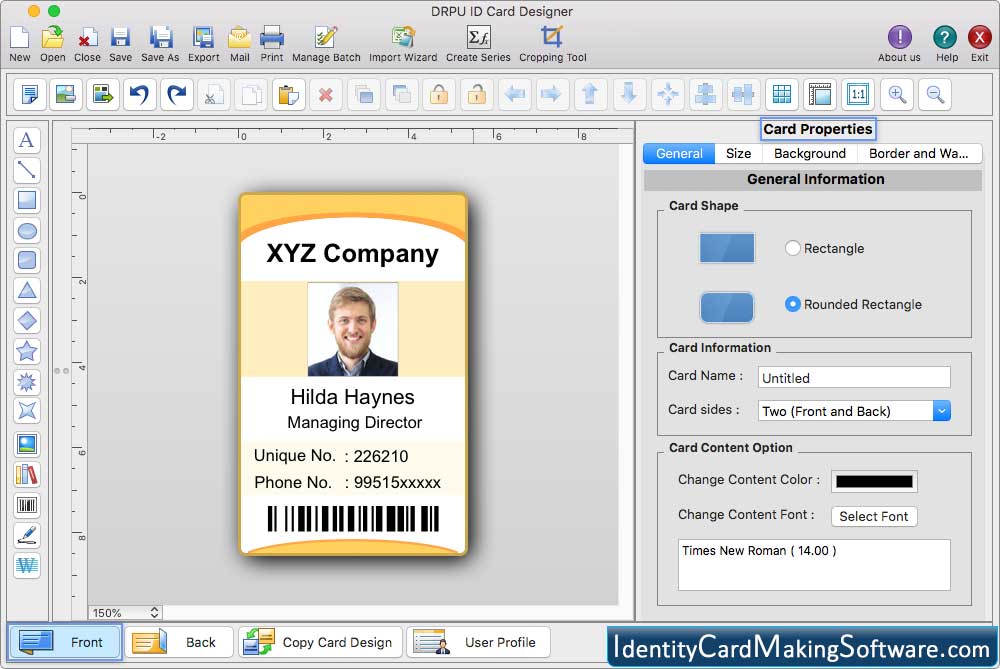Switch to the General tab
1000x669 pixels.
click(x=679, y=153)
